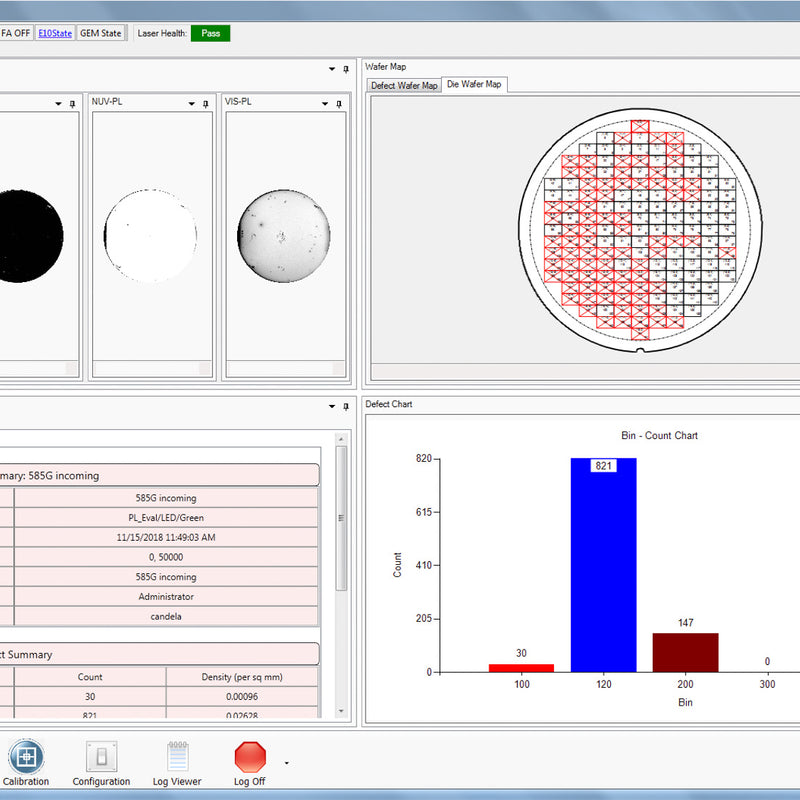Open the VIS-PL panel dropdown arrow
The image size is (800, 800).
[x=324, y=103]
